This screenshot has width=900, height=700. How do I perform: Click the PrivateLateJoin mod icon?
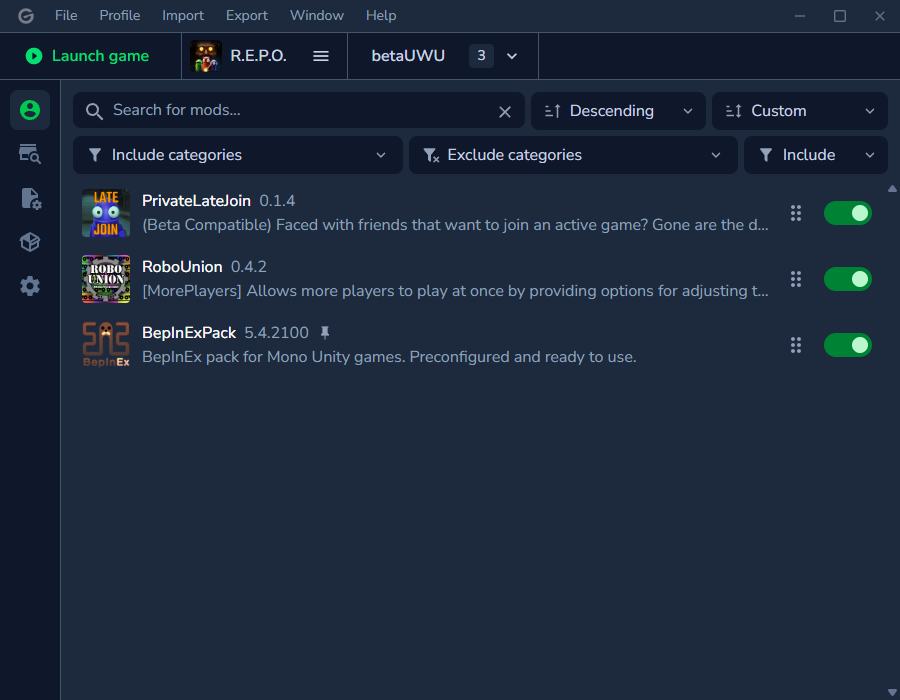click(106, 213)
